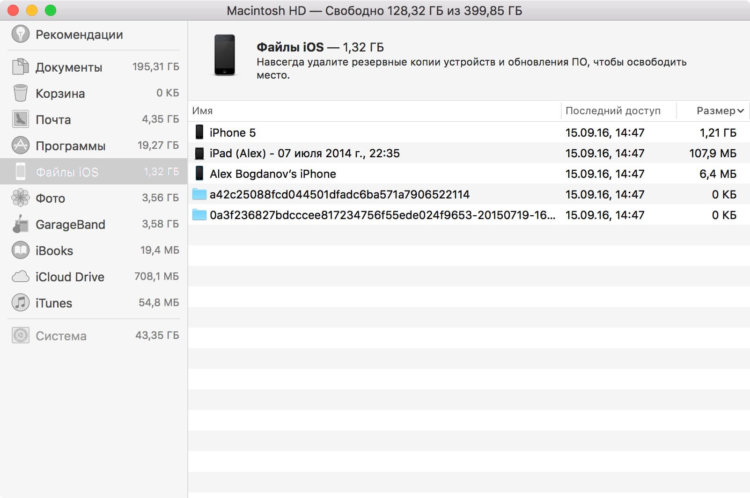Click the Файлы iOS phone icon in sidebar
The image size is (750, 498).
20,171
